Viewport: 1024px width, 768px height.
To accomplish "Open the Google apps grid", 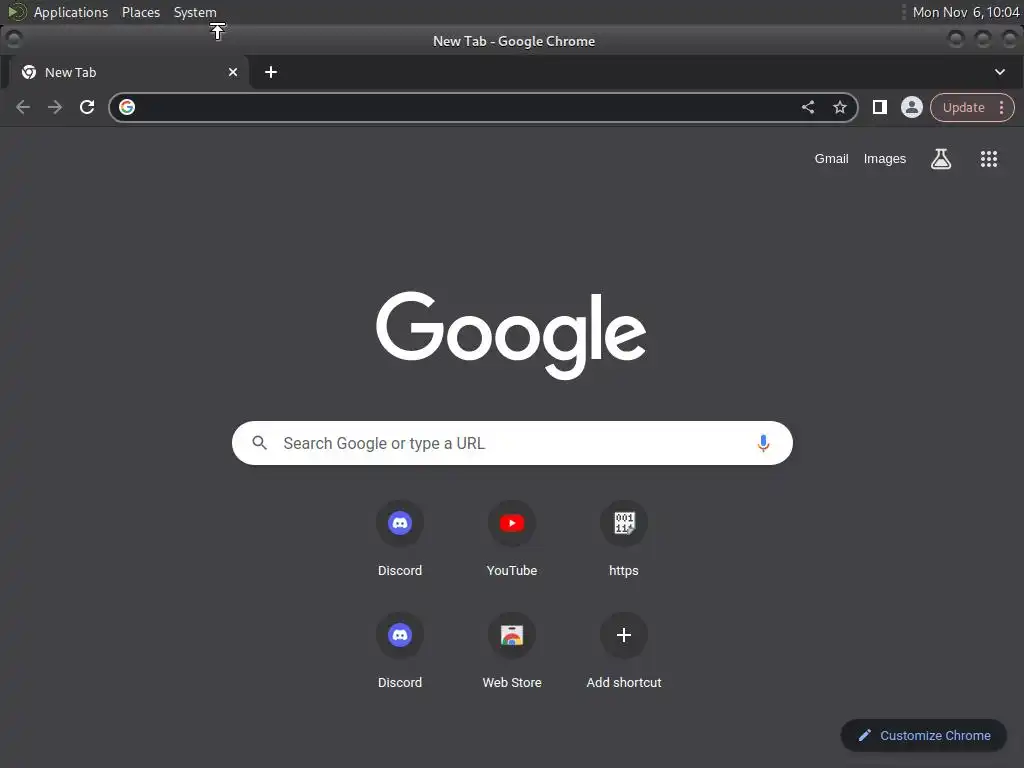I will [x=989, y=159].
